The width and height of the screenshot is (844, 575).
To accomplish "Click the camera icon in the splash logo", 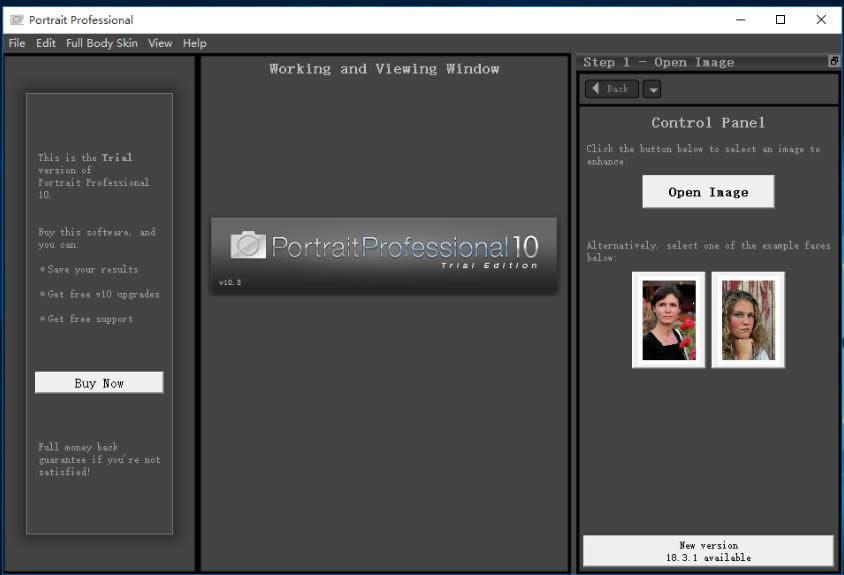I will 248,245.
